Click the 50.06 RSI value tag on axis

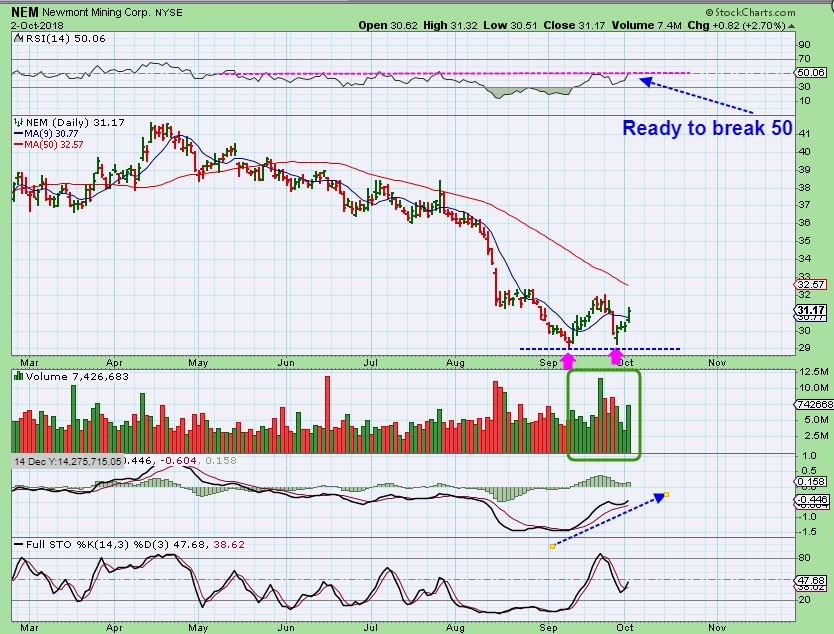(x=811, y=72)
